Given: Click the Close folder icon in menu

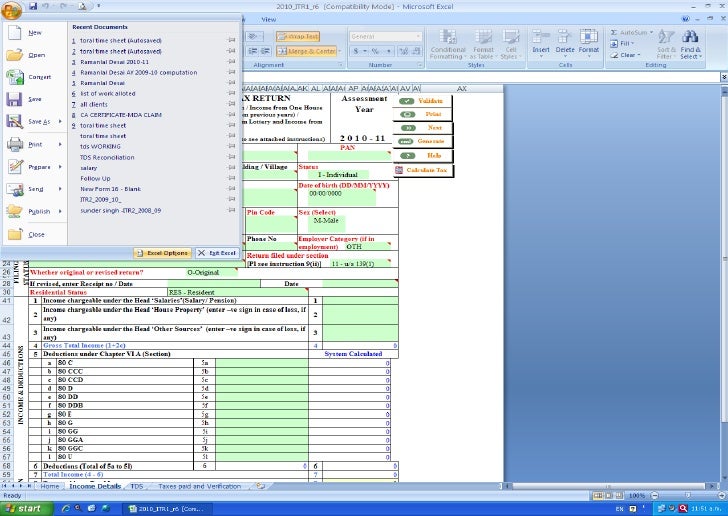Looking at the screenshot, I should click(14, 234).
